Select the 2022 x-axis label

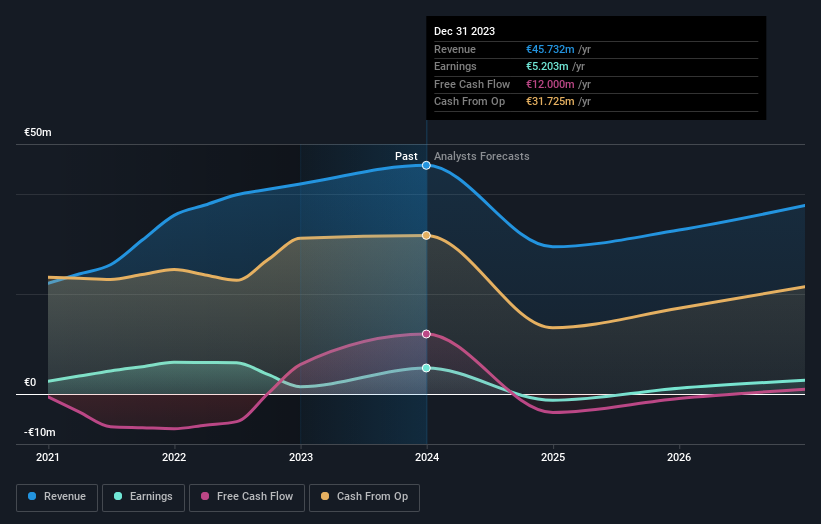(x=174, y=457)
